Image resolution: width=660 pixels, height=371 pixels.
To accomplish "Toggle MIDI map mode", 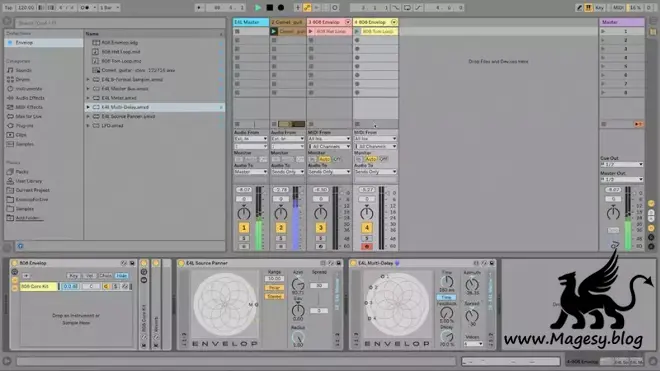I will [x=617, y=8].
